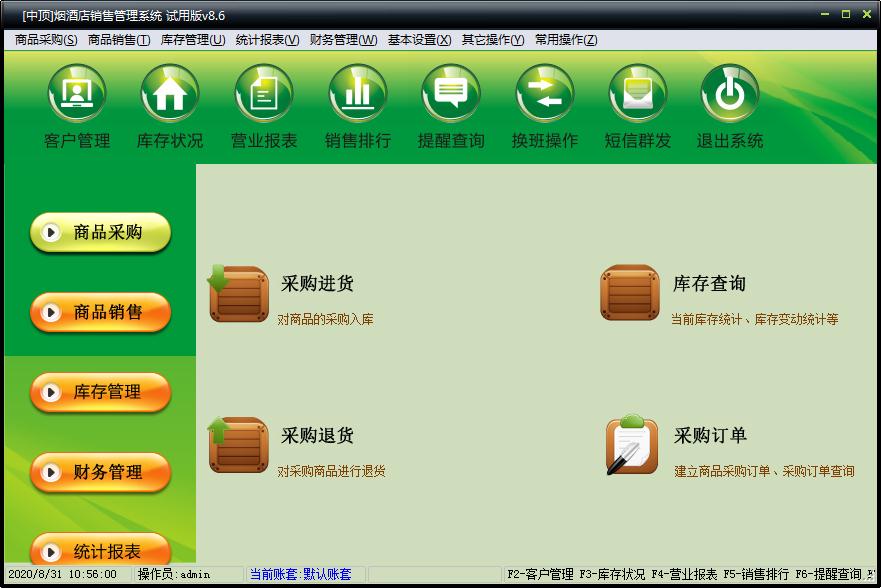This screenshot has height=588, width=881.
Task: Click the 退出系统 power icon
Action: coord(730,93)
